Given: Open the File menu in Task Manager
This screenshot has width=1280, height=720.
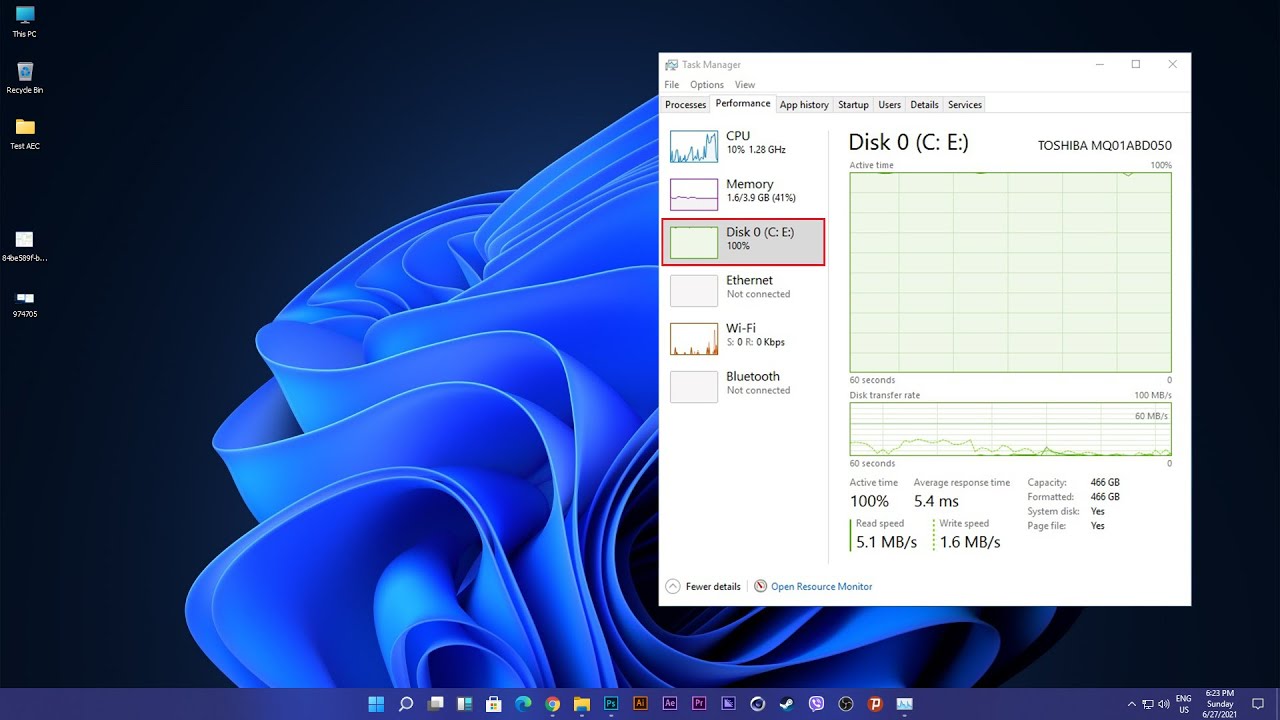Looking at the screenshot, I should pyautogui.click(x=671, y=85).
